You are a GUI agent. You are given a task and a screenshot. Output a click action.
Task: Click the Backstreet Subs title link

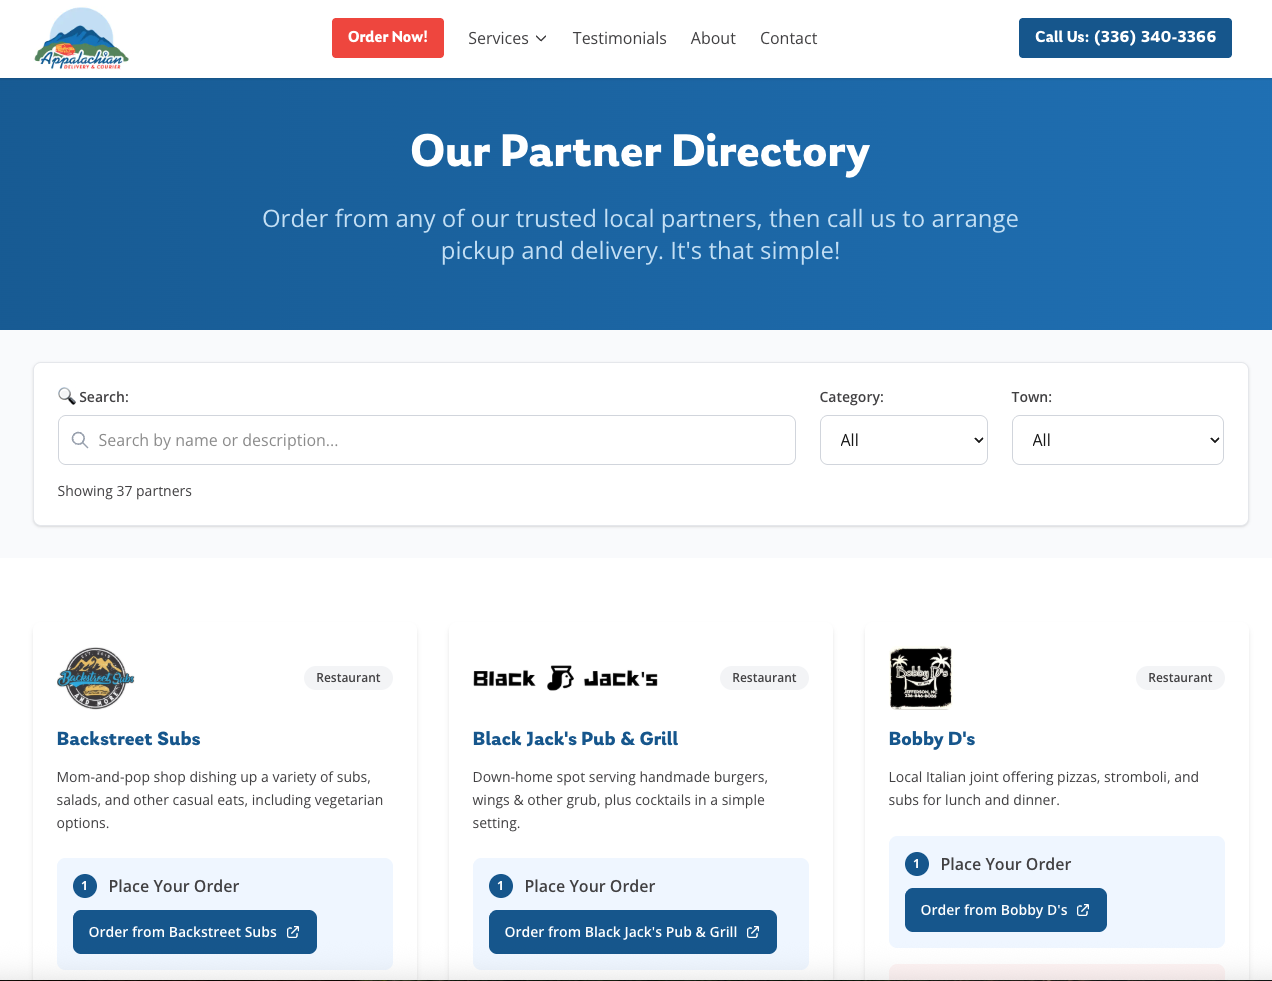point(129,739)
